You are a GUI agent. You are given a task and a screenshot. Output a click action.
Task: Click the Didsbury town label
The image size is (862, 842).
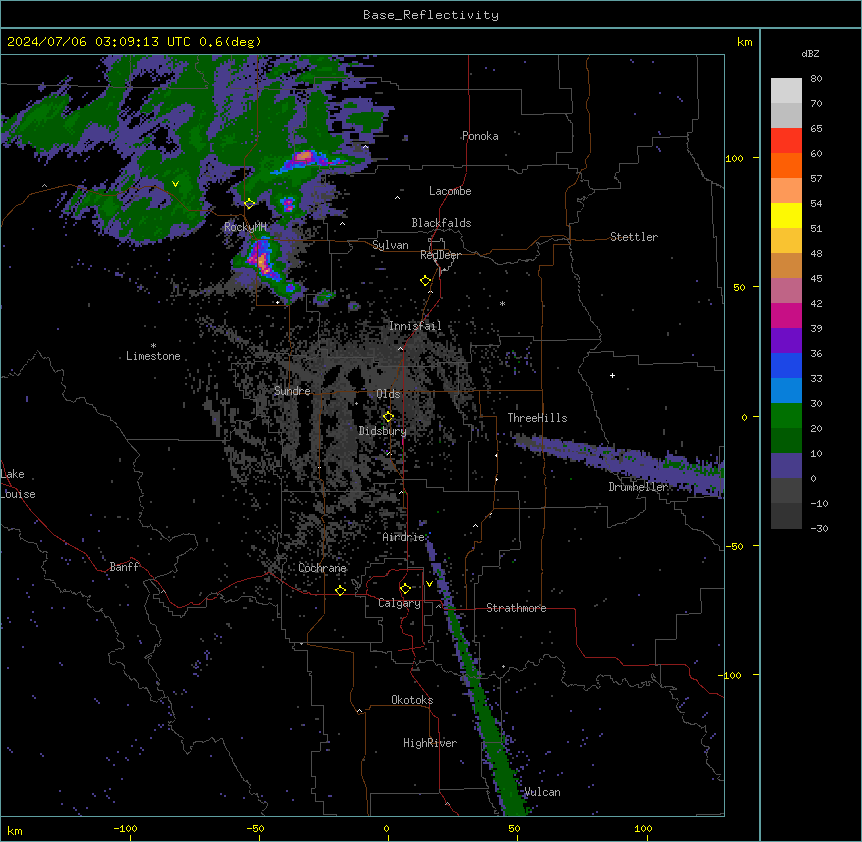click(x=382, y=431)
